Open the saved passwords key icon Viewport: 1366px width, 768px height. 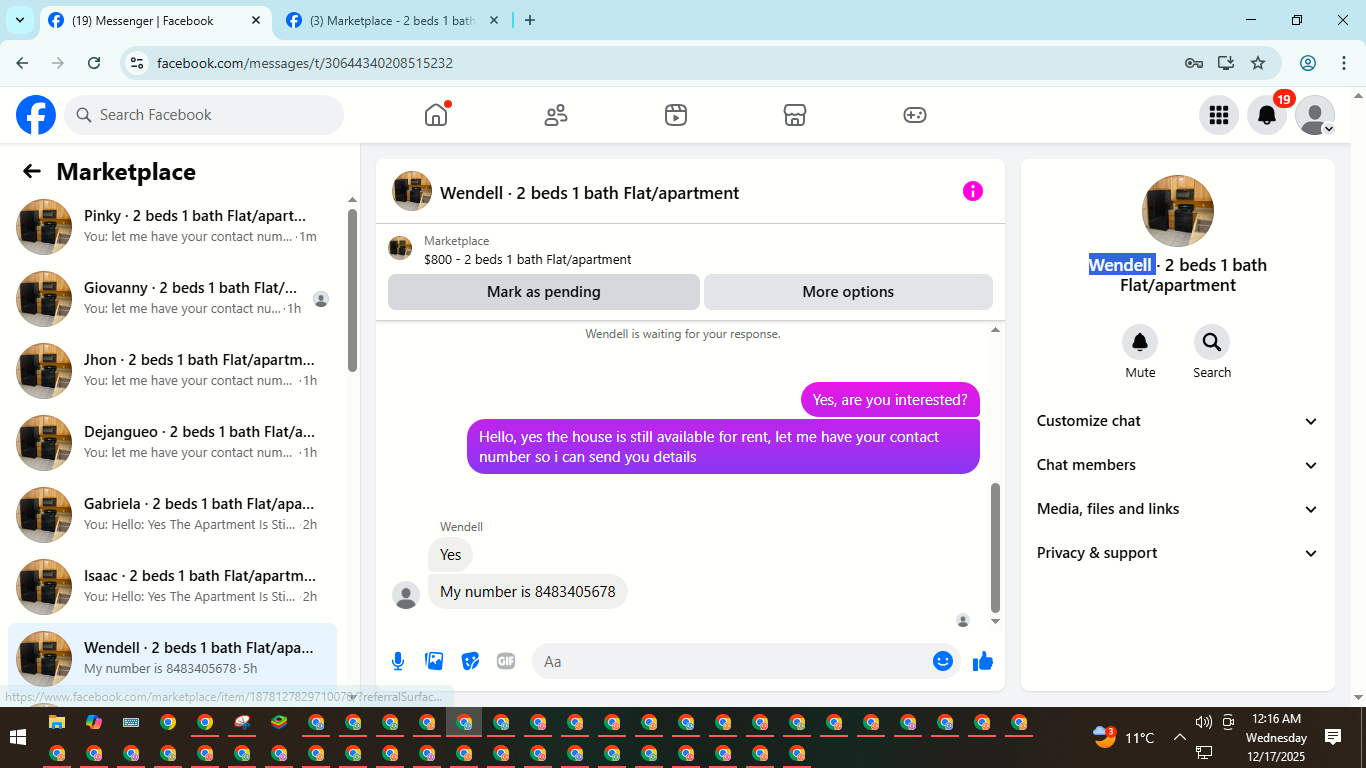click(x=1194, y=63)
